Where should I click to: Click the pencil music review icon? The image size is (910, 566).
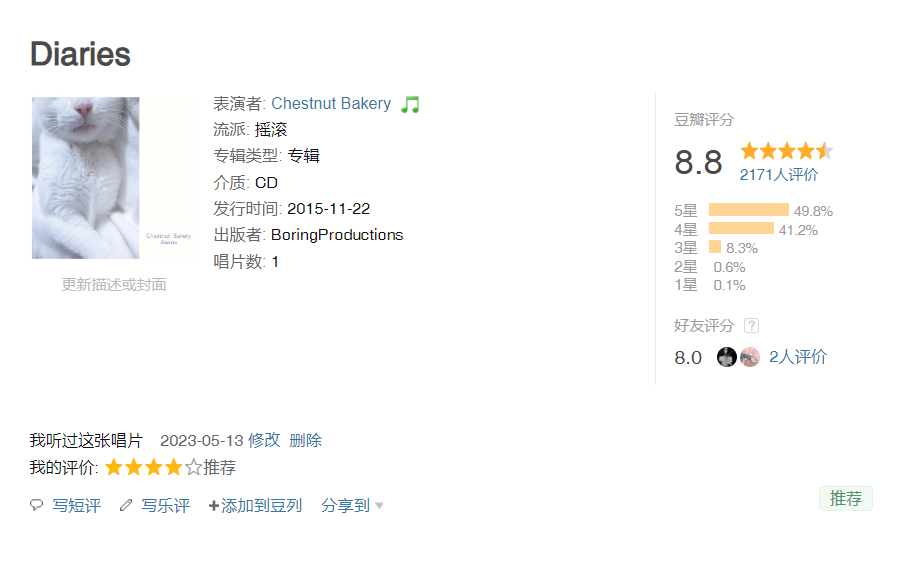click(x=125, y=506)
